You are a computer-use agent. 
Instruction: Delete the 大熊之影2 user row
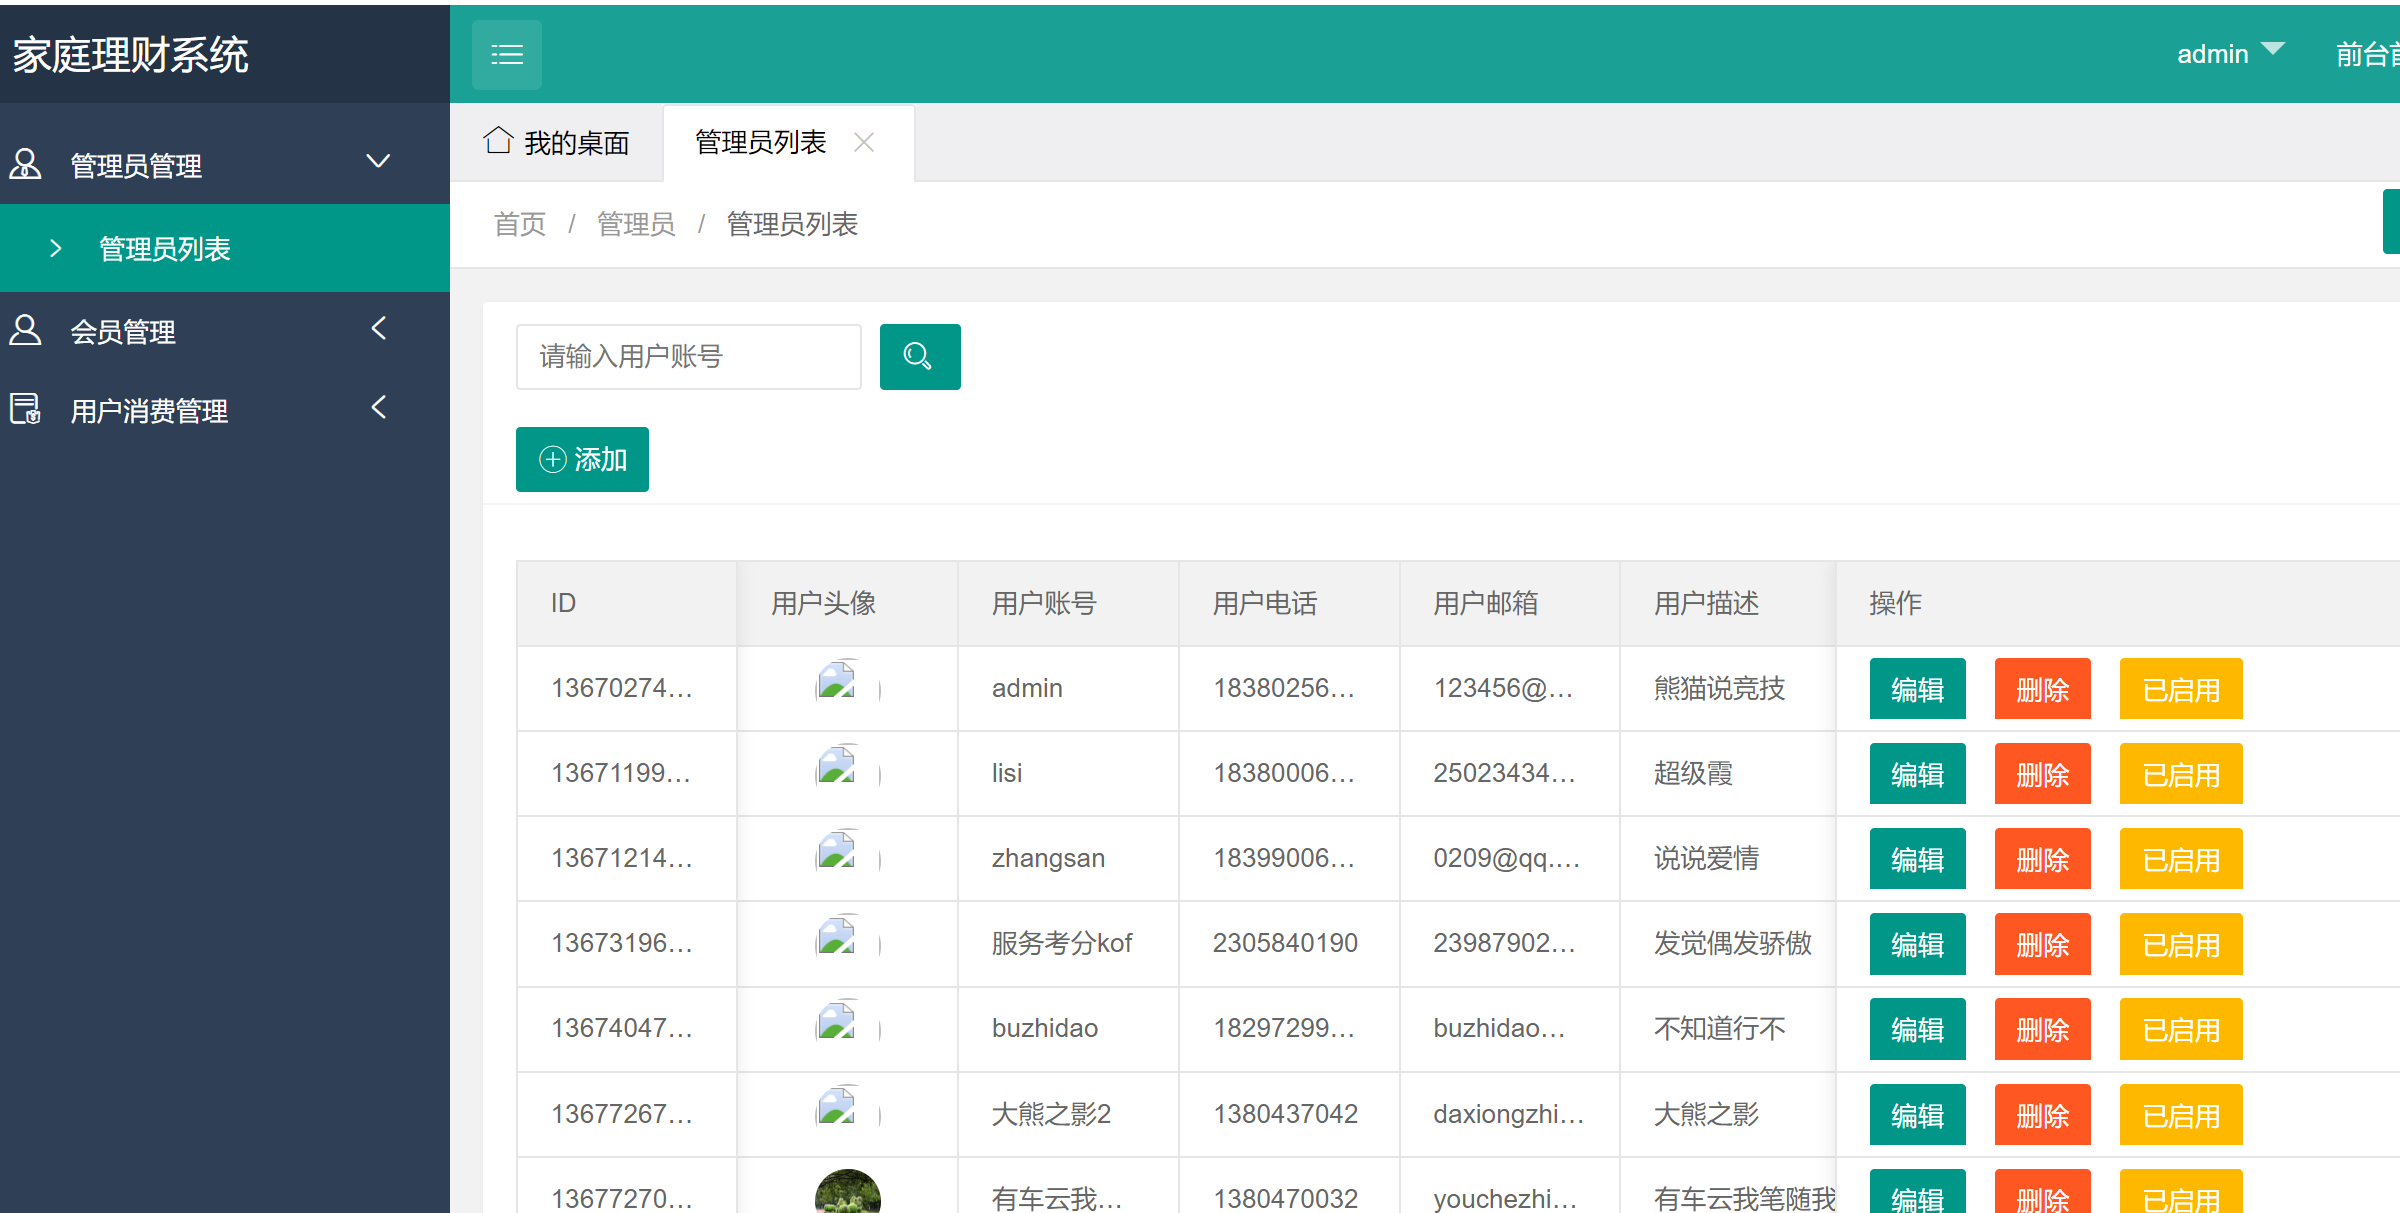tap(2042, 1115)
